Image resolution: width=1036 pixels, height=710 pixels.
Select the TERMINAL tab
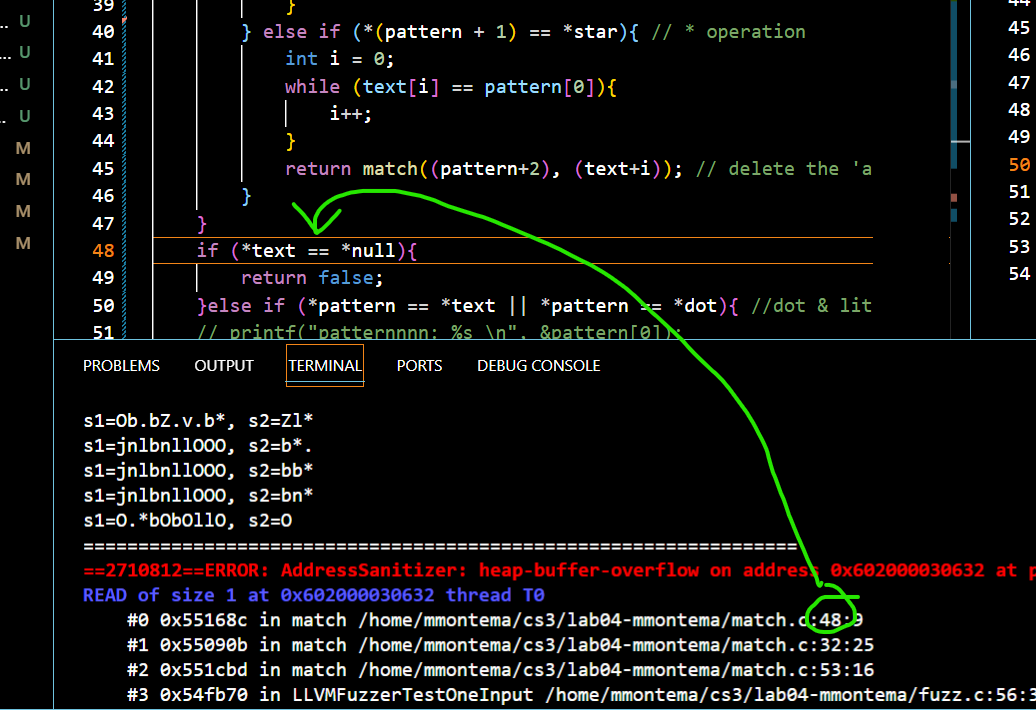325,366
